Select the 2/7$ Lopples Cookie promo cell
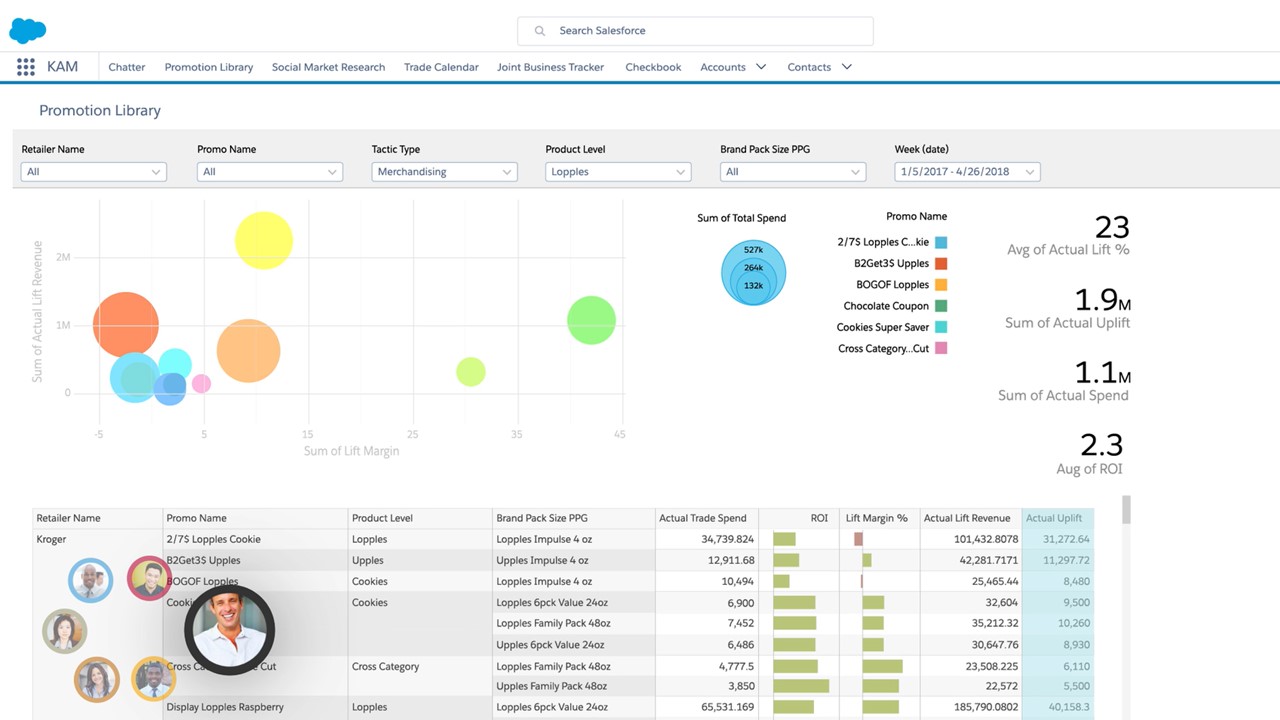1280x720 pixels. pos(213,539)
